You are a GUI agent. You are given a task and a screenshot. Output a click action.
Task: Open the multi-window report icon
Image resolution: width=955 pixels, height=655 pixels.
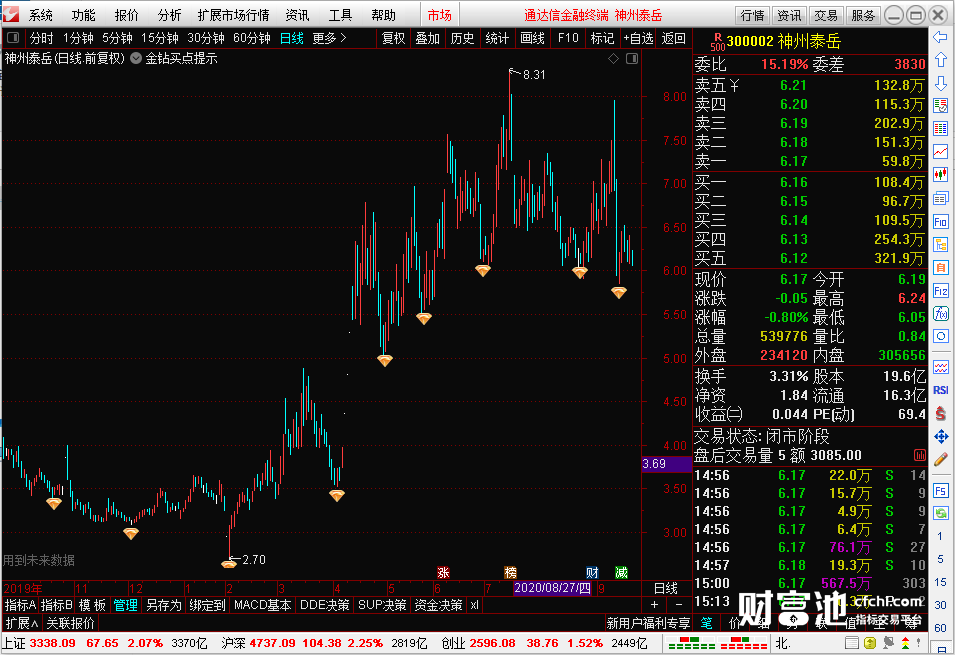coord(940,198)
